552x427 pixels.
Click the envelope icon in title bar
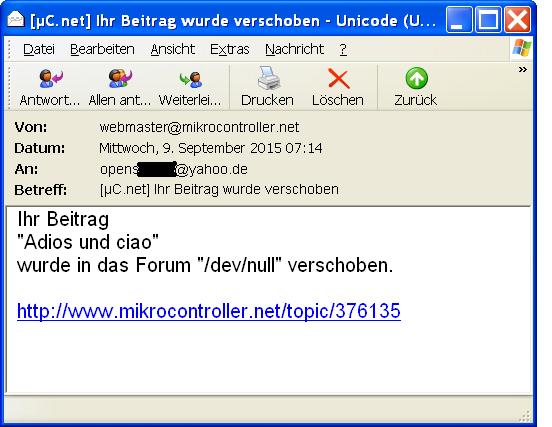point(16,19)
